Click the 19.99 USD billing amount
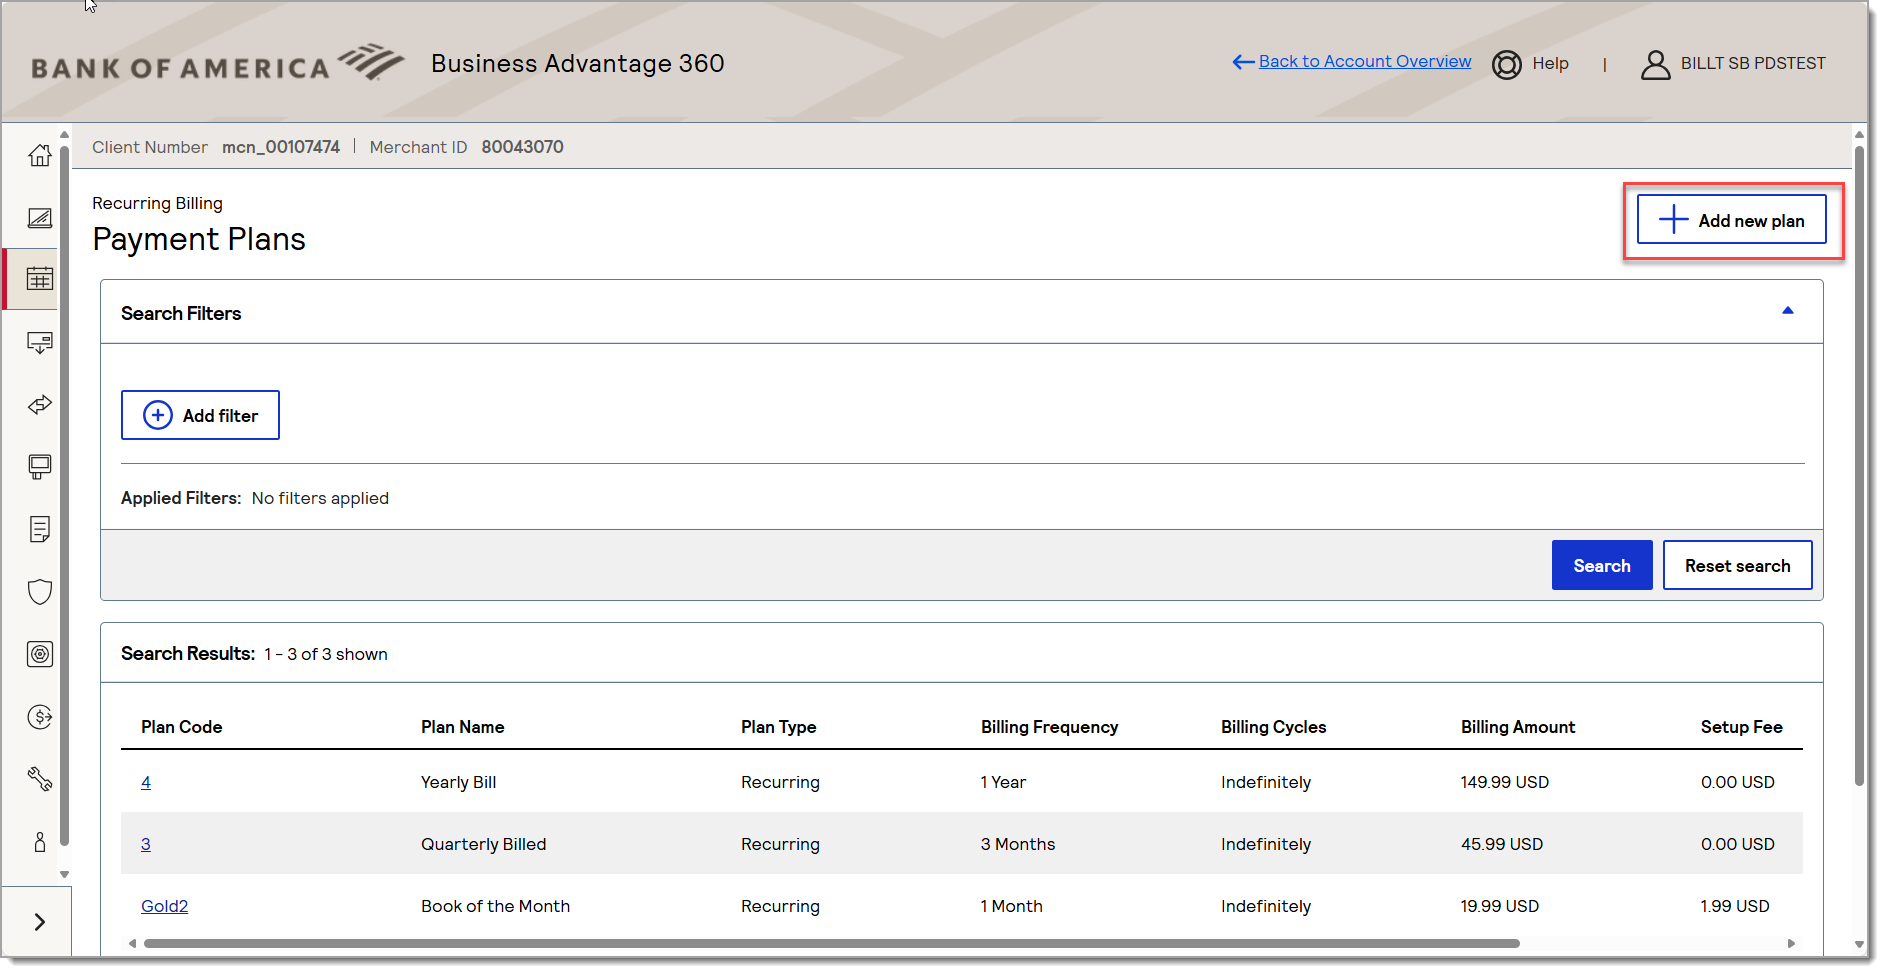The height and width of the screenshot is (973, 1884). pos(1500,907)
